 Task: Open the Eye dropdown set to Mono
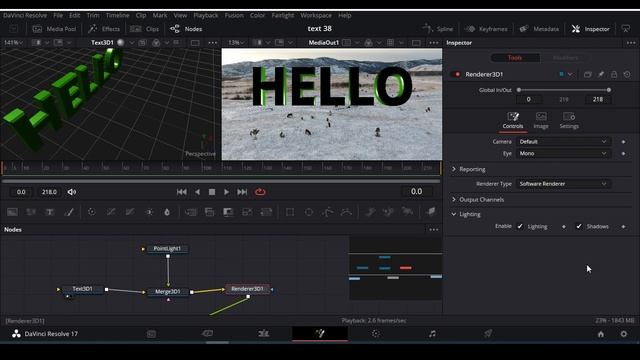(563, 153)
